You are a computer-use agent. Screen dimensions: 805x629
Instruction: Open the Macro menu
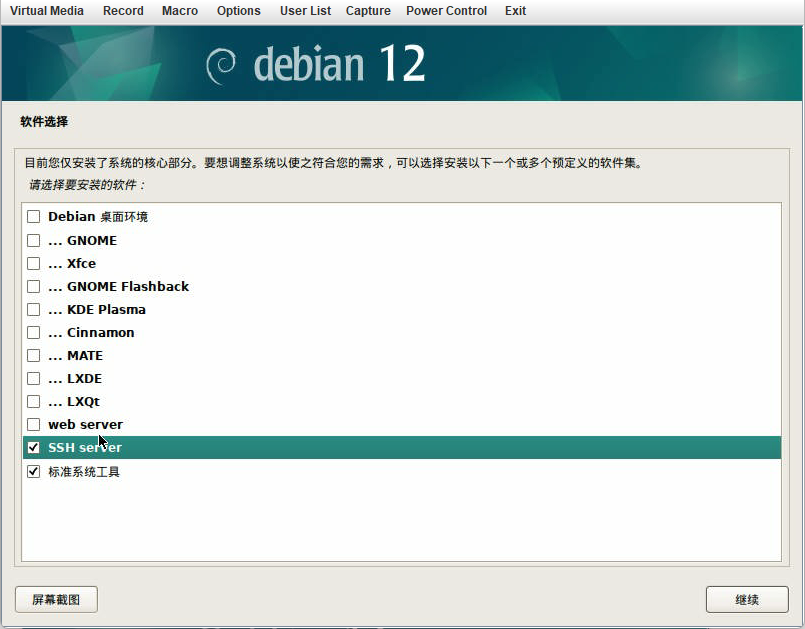179,11
